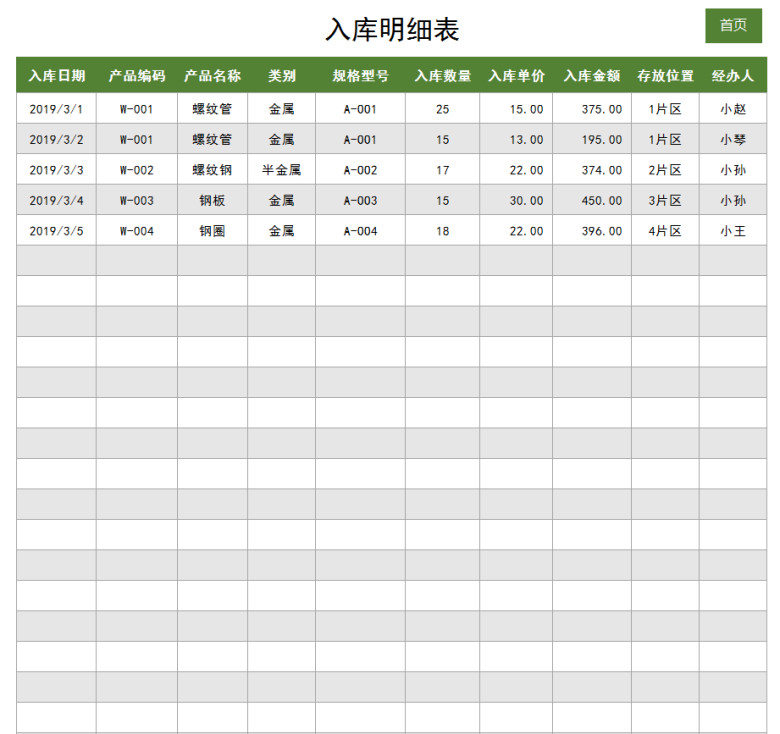The width and height of the screenshot is (780, 734).
Task: Select the 入库金额 column header
Action: (x=592, y=76)
